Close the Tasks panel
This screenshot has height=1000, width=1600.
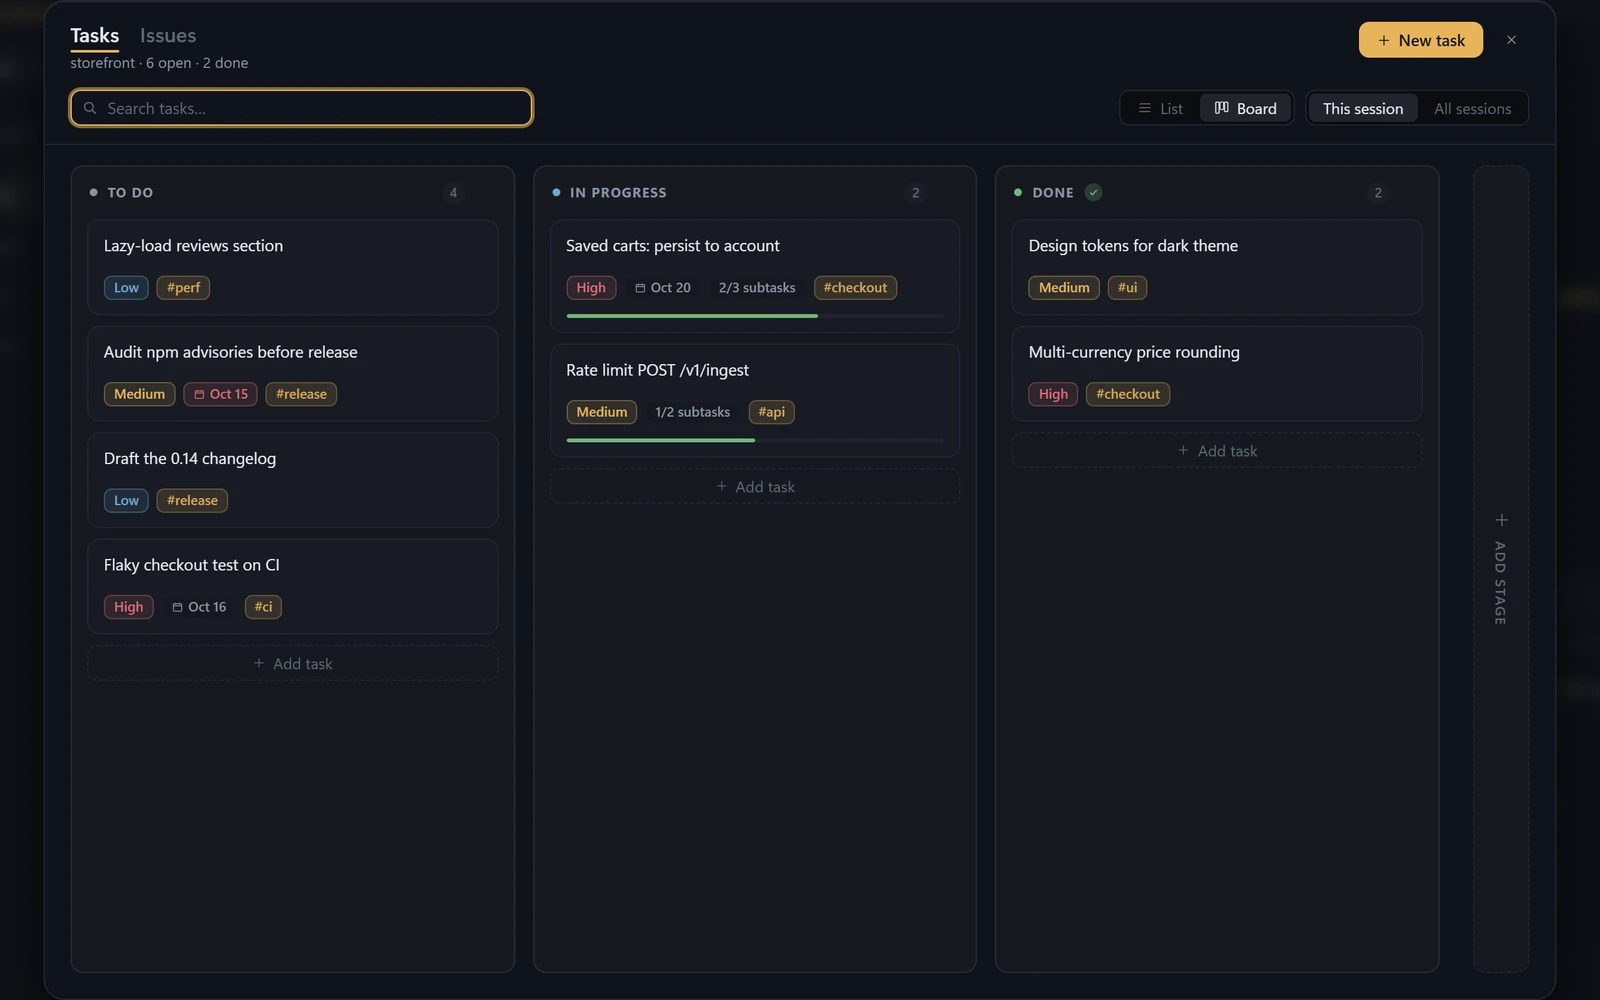(1511, 40)
